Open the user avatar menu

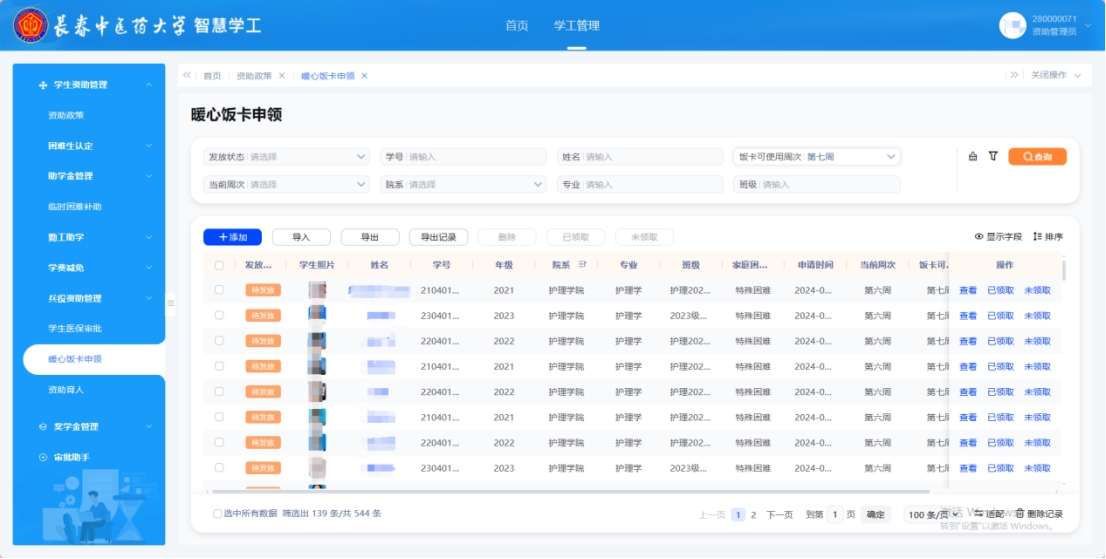[1012, 25]
